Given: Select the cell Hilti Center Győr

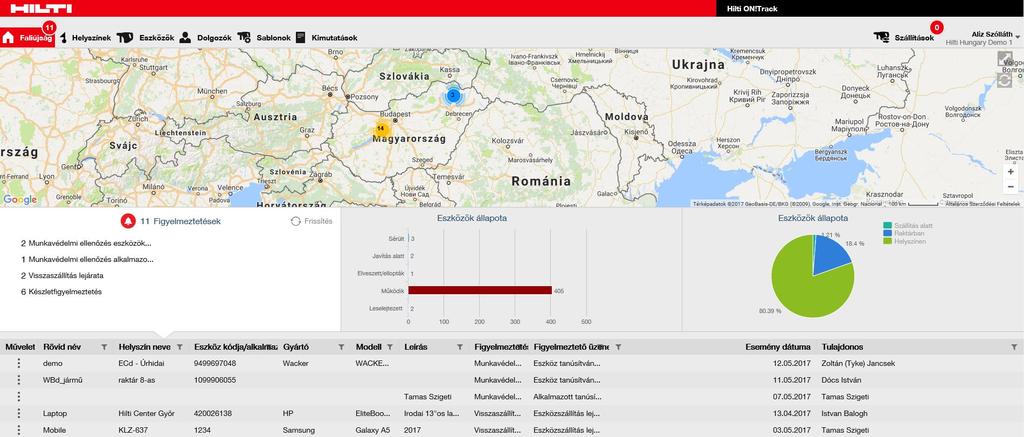Looking at the screenshot, I should tap(146, 413).
